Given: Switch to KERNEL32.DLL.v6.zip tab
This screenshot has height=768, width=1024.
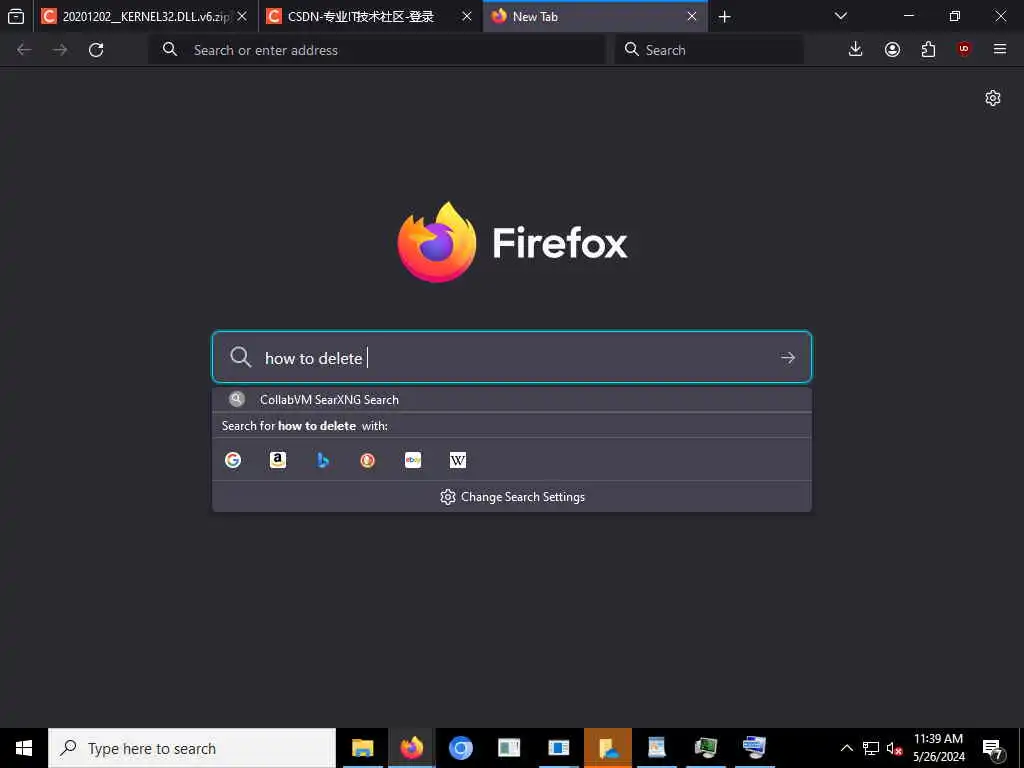Looking at the screenshot, I should (x=146, y=16).
